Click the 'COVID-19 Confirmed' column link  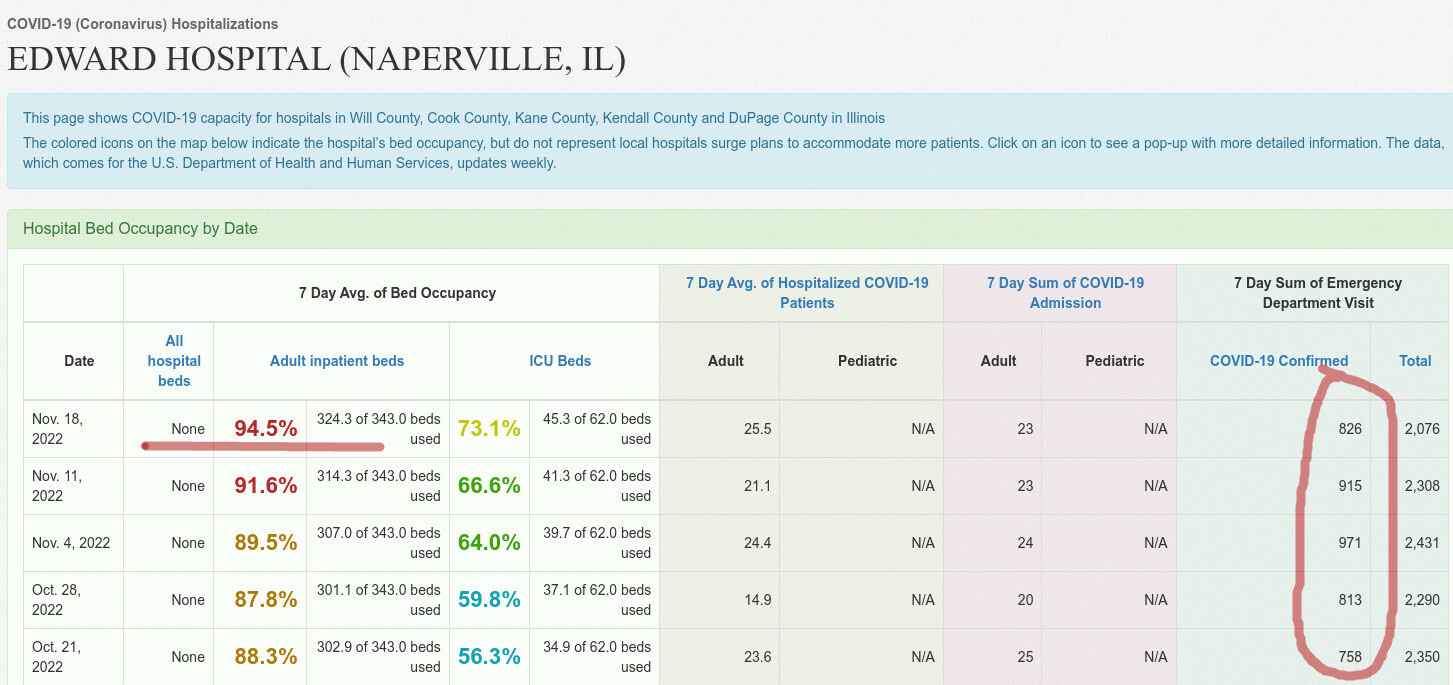[1279, 361]
